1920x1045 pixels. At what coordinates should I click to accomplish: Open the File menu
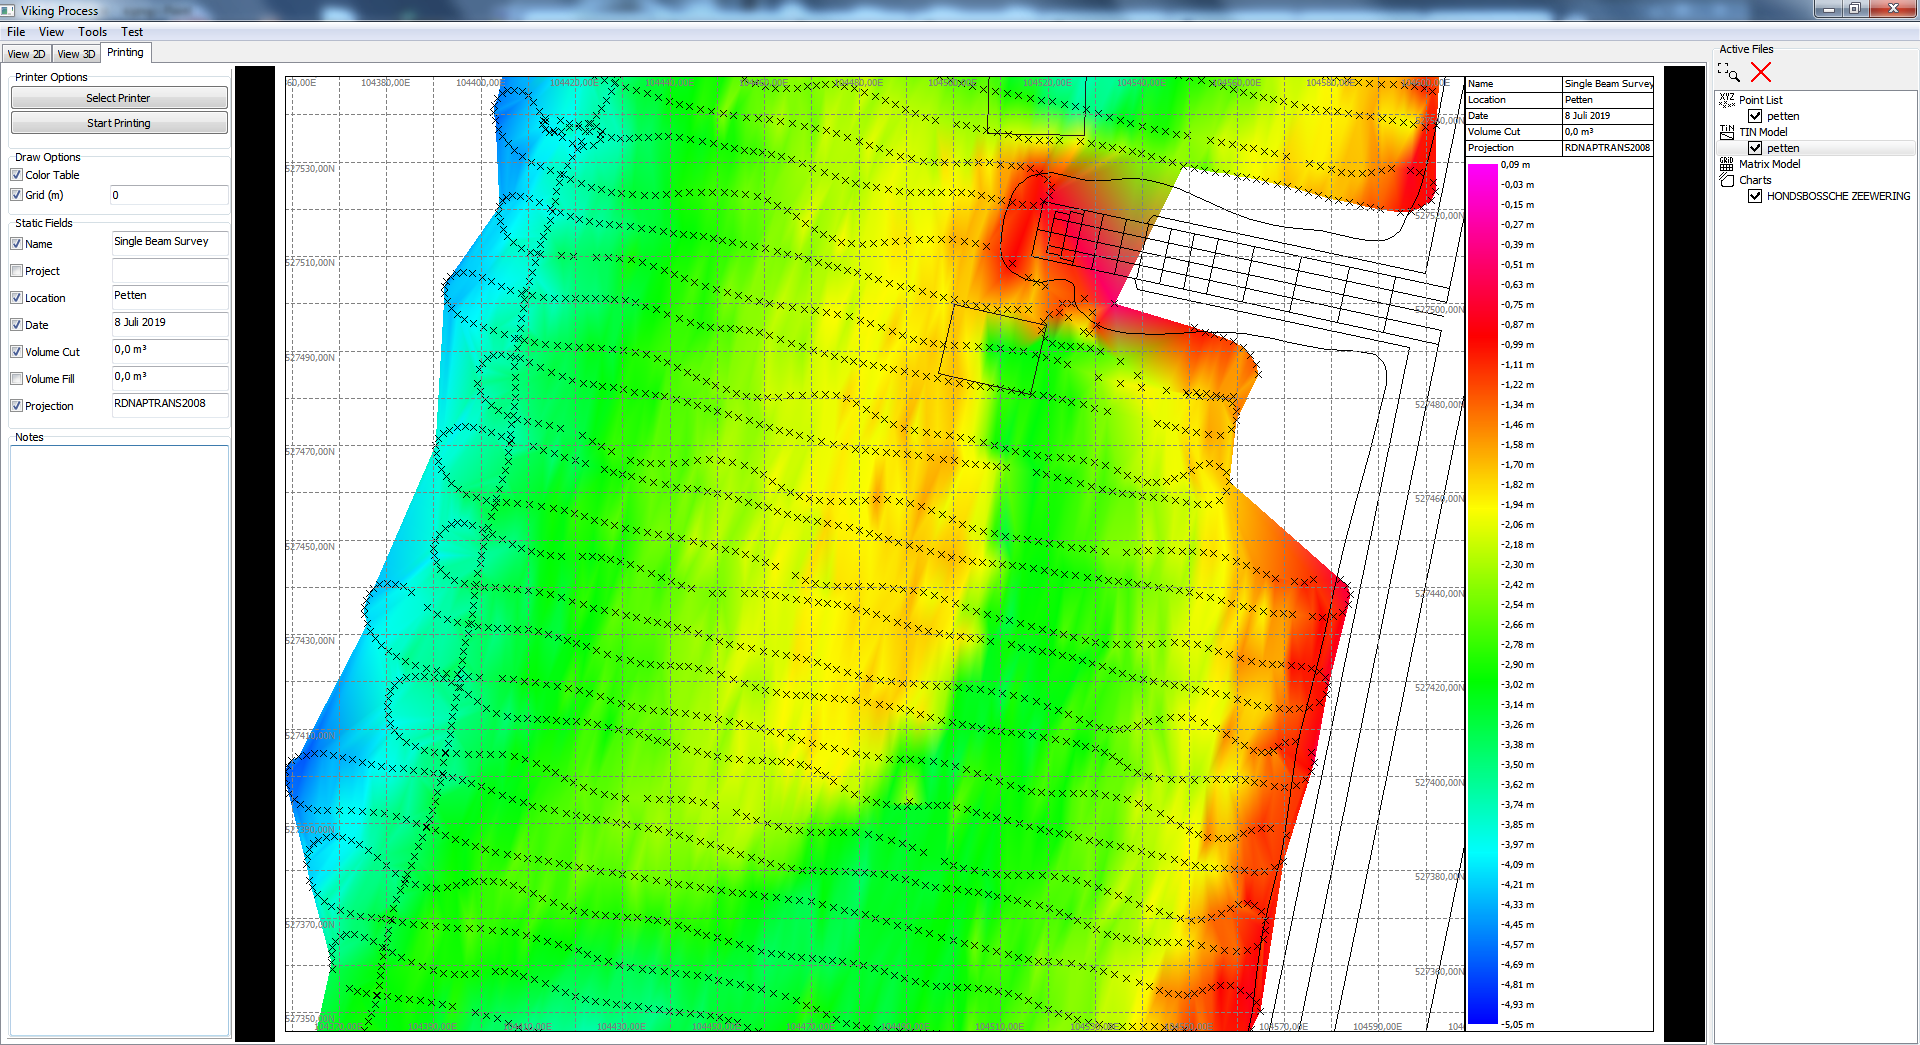16,32
